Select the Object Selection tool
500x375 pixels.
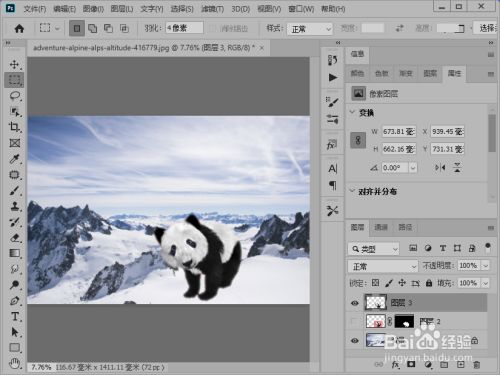click(x=14, y=112)
